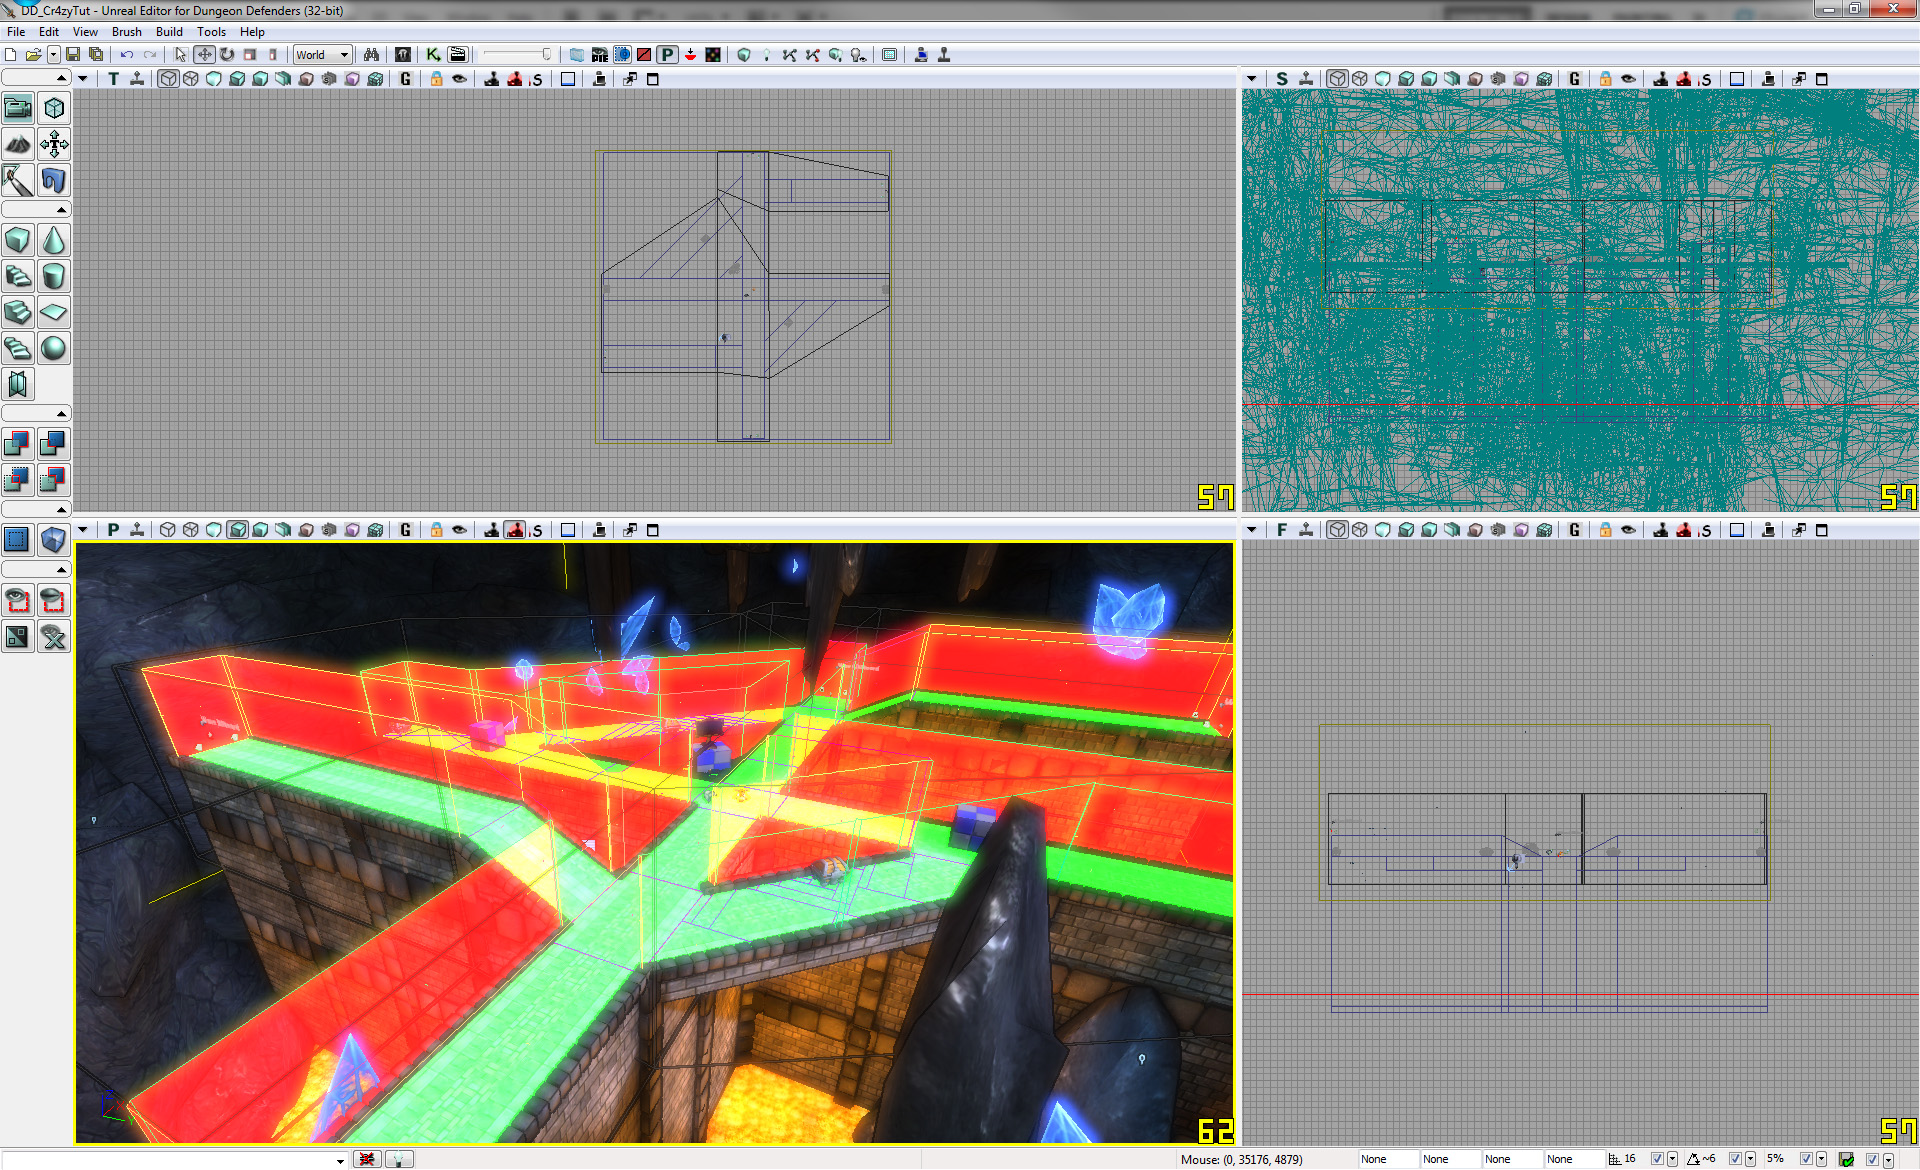Click CSG Subtract button
This screenshot has height=1170, width=1920.
(54, 444)
